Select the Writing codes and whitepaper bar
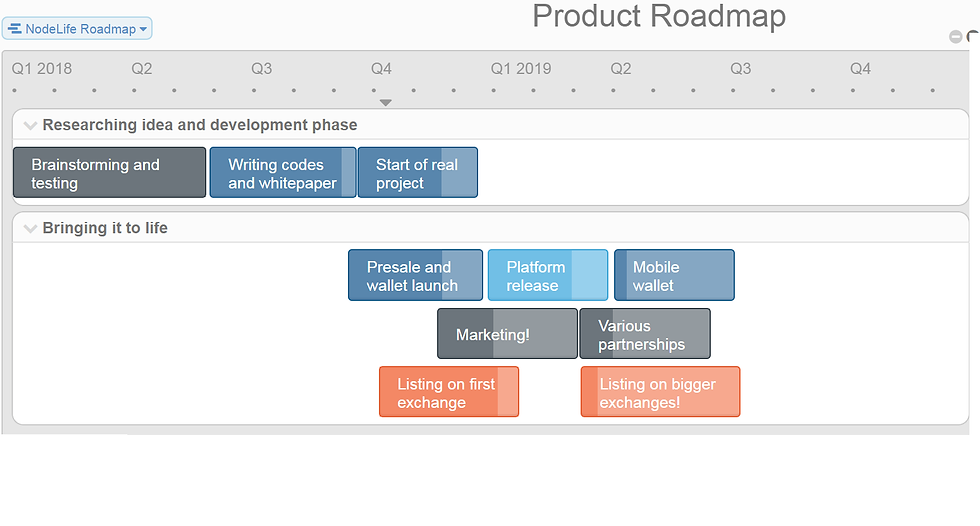Image resolution: width=980 pixels, height=526 pixels. 283,173
